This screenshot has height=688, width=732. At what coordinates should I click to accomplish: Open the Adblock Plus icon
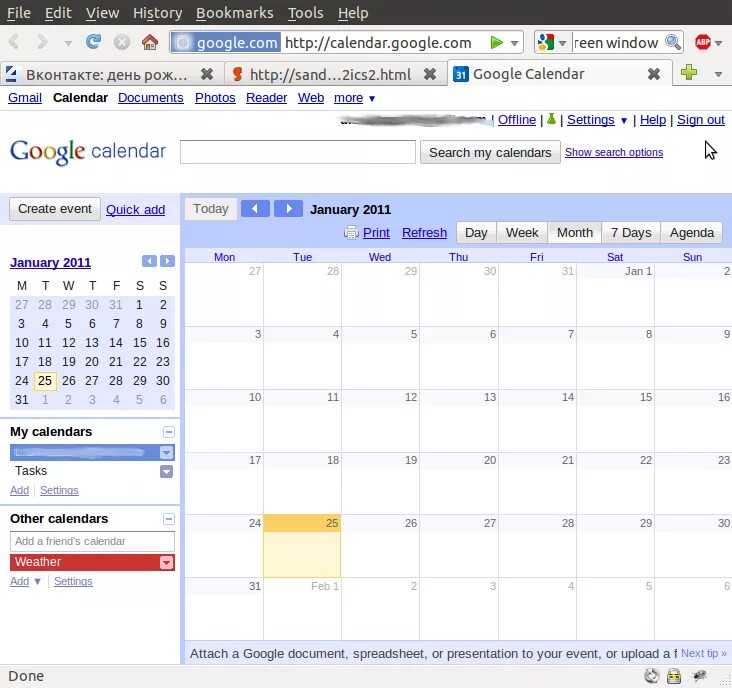[703, 42]
